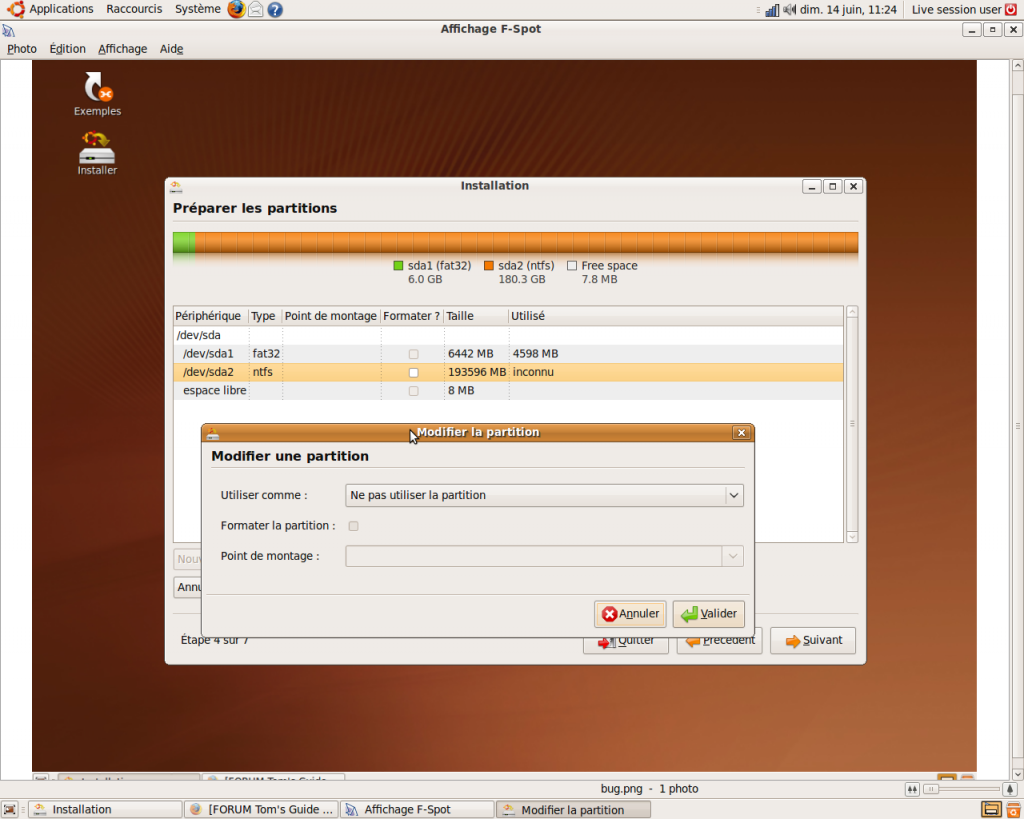Switch to Modifier la partition taskbar entry
Screen dimensions: 1024x819
tap(573, 810)
